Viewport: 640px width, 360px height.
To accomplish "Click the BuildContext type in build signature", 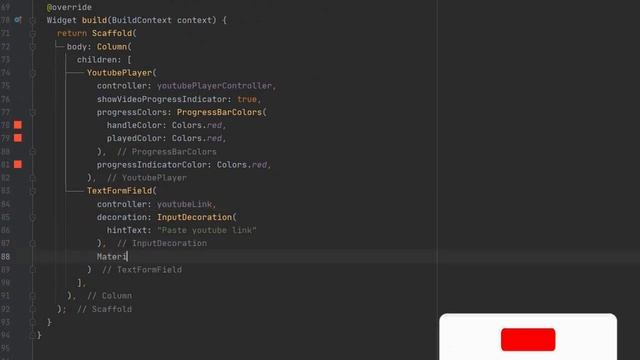I will 142,20.
